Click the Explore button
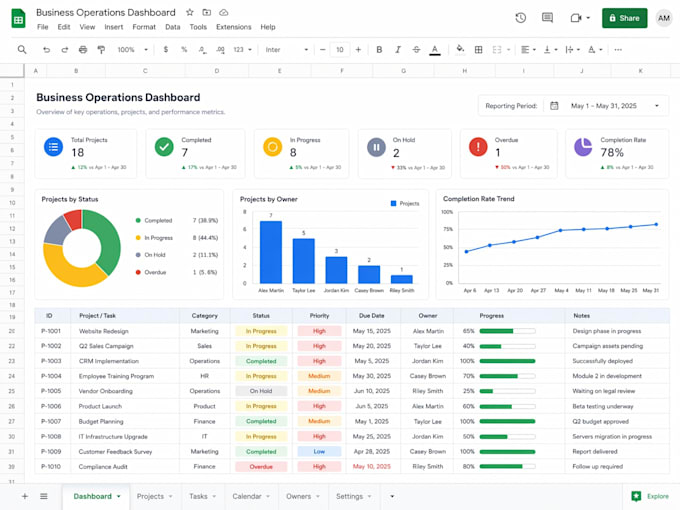This screenshot has height=510, width=680. (x=650, y=496)
